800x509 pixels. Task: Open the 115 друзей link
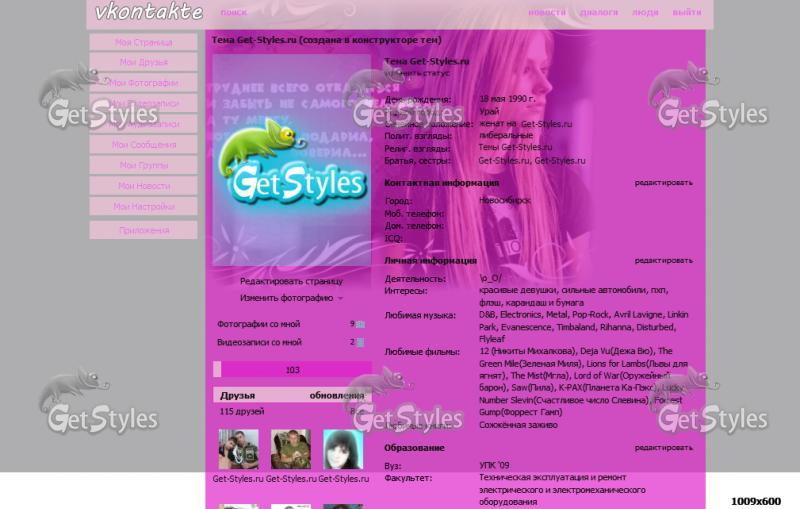242,412
